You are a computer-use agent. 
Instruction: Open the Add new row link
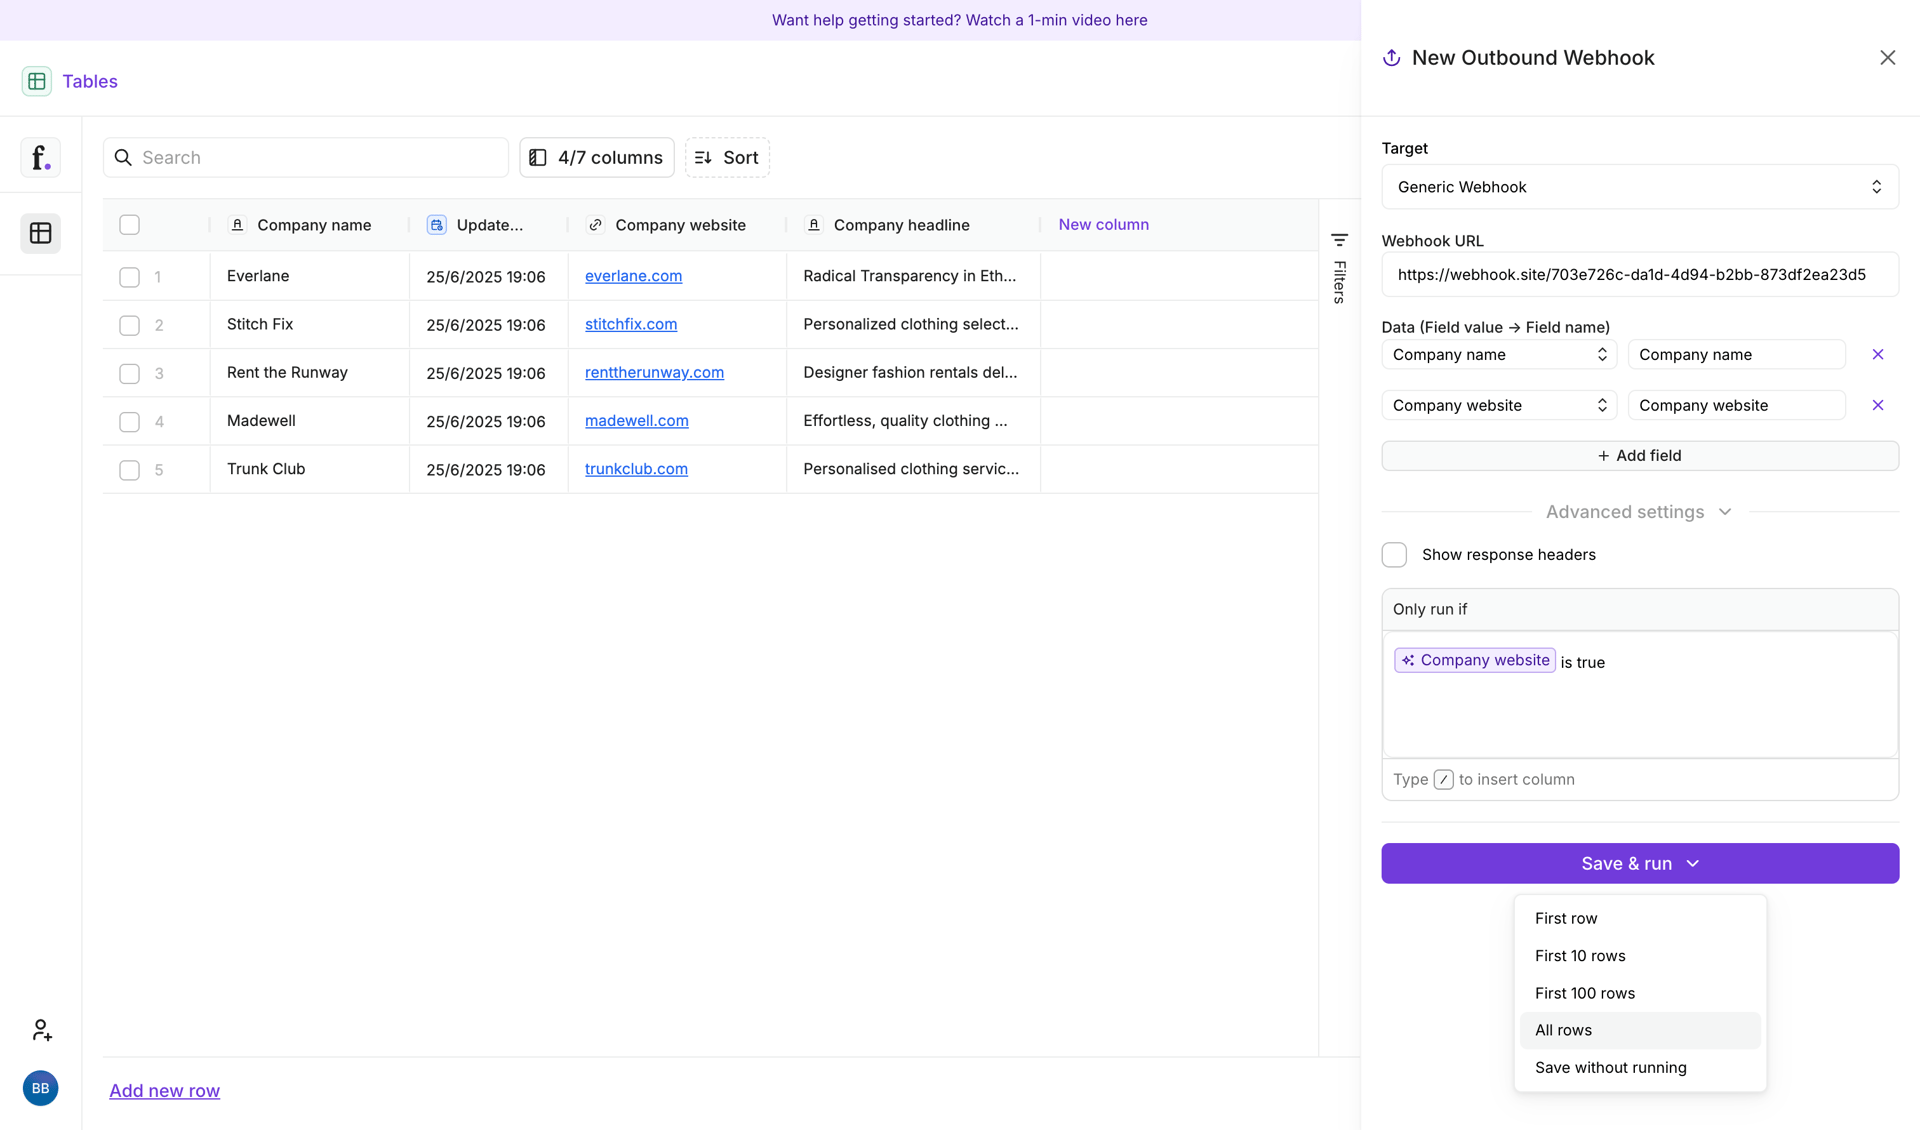coord(164,1090)
